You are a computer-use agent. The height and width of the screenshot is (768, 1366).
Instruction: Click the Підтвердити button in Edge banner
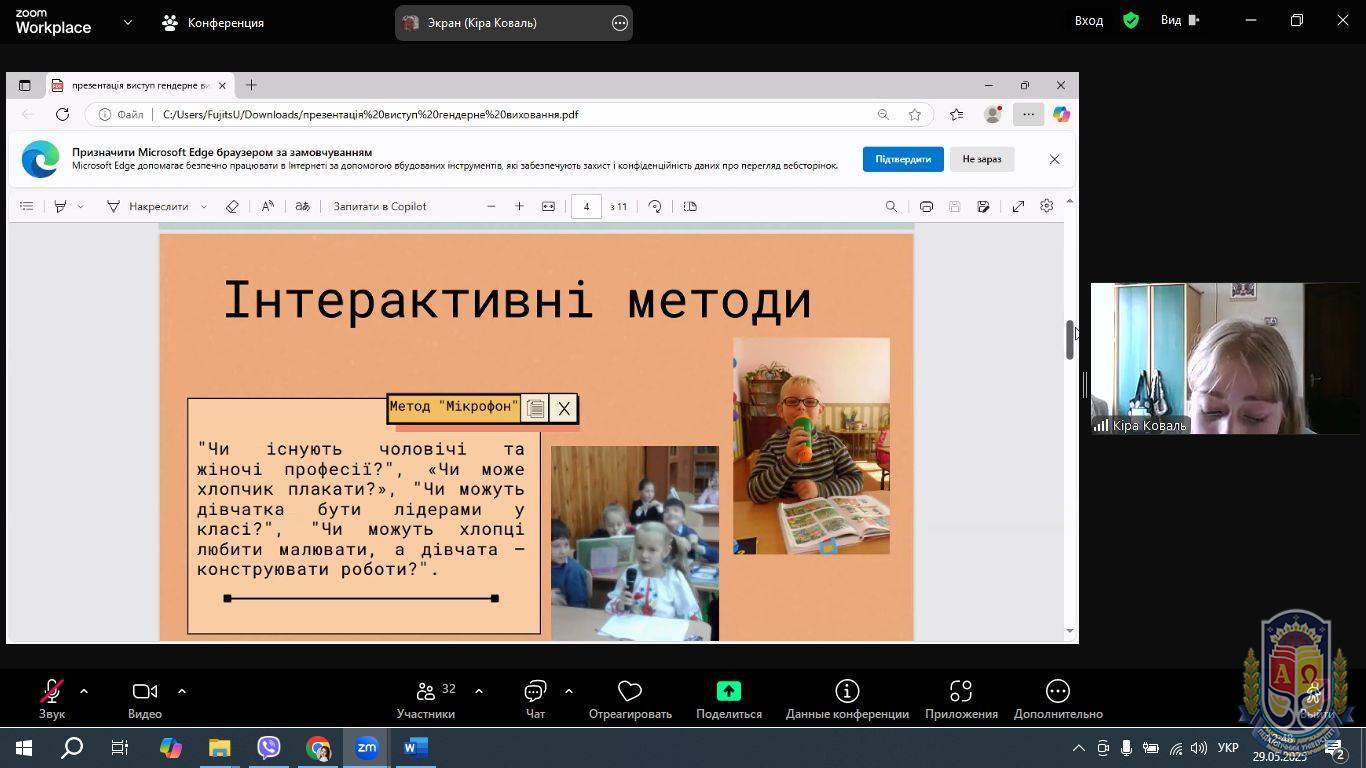[x=903, y=159]
